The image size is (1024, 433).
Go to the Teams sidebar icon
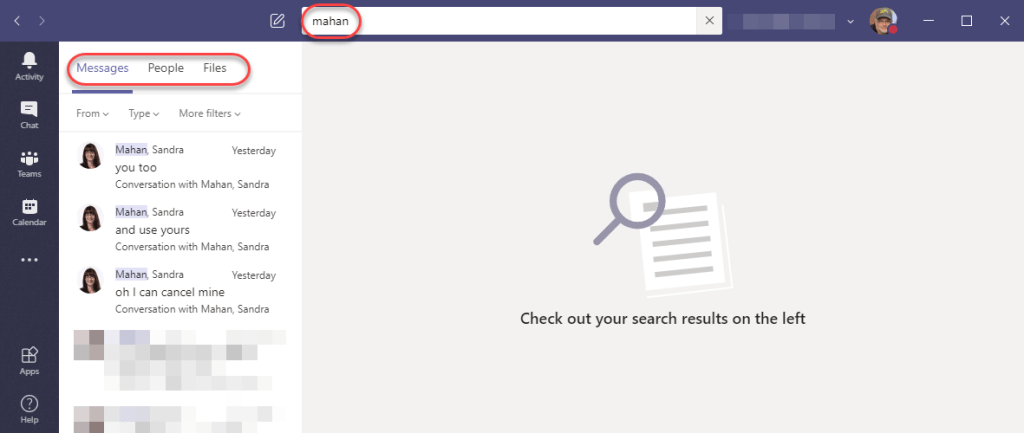point(29,164)
